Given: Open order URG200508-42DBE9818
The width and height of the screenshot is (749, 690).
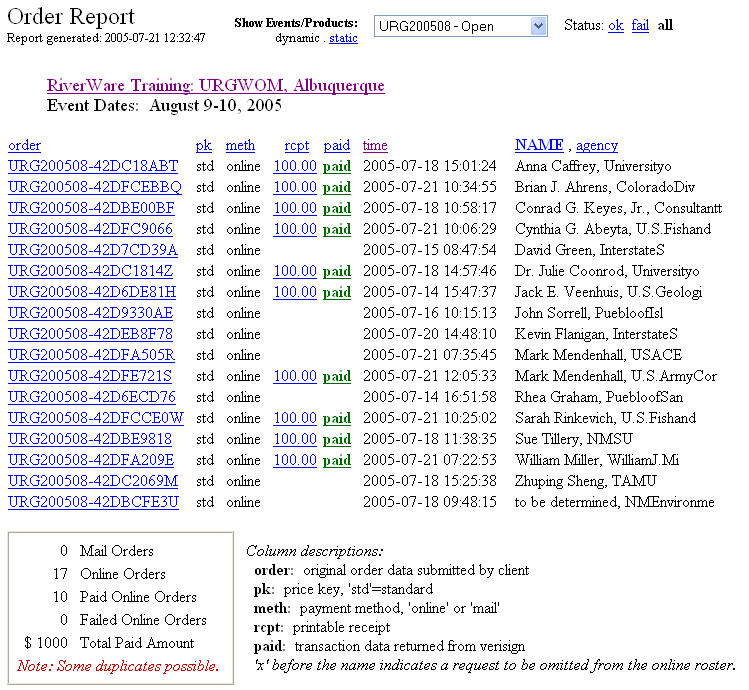Looking at the screenshot, I should [90, 439].
